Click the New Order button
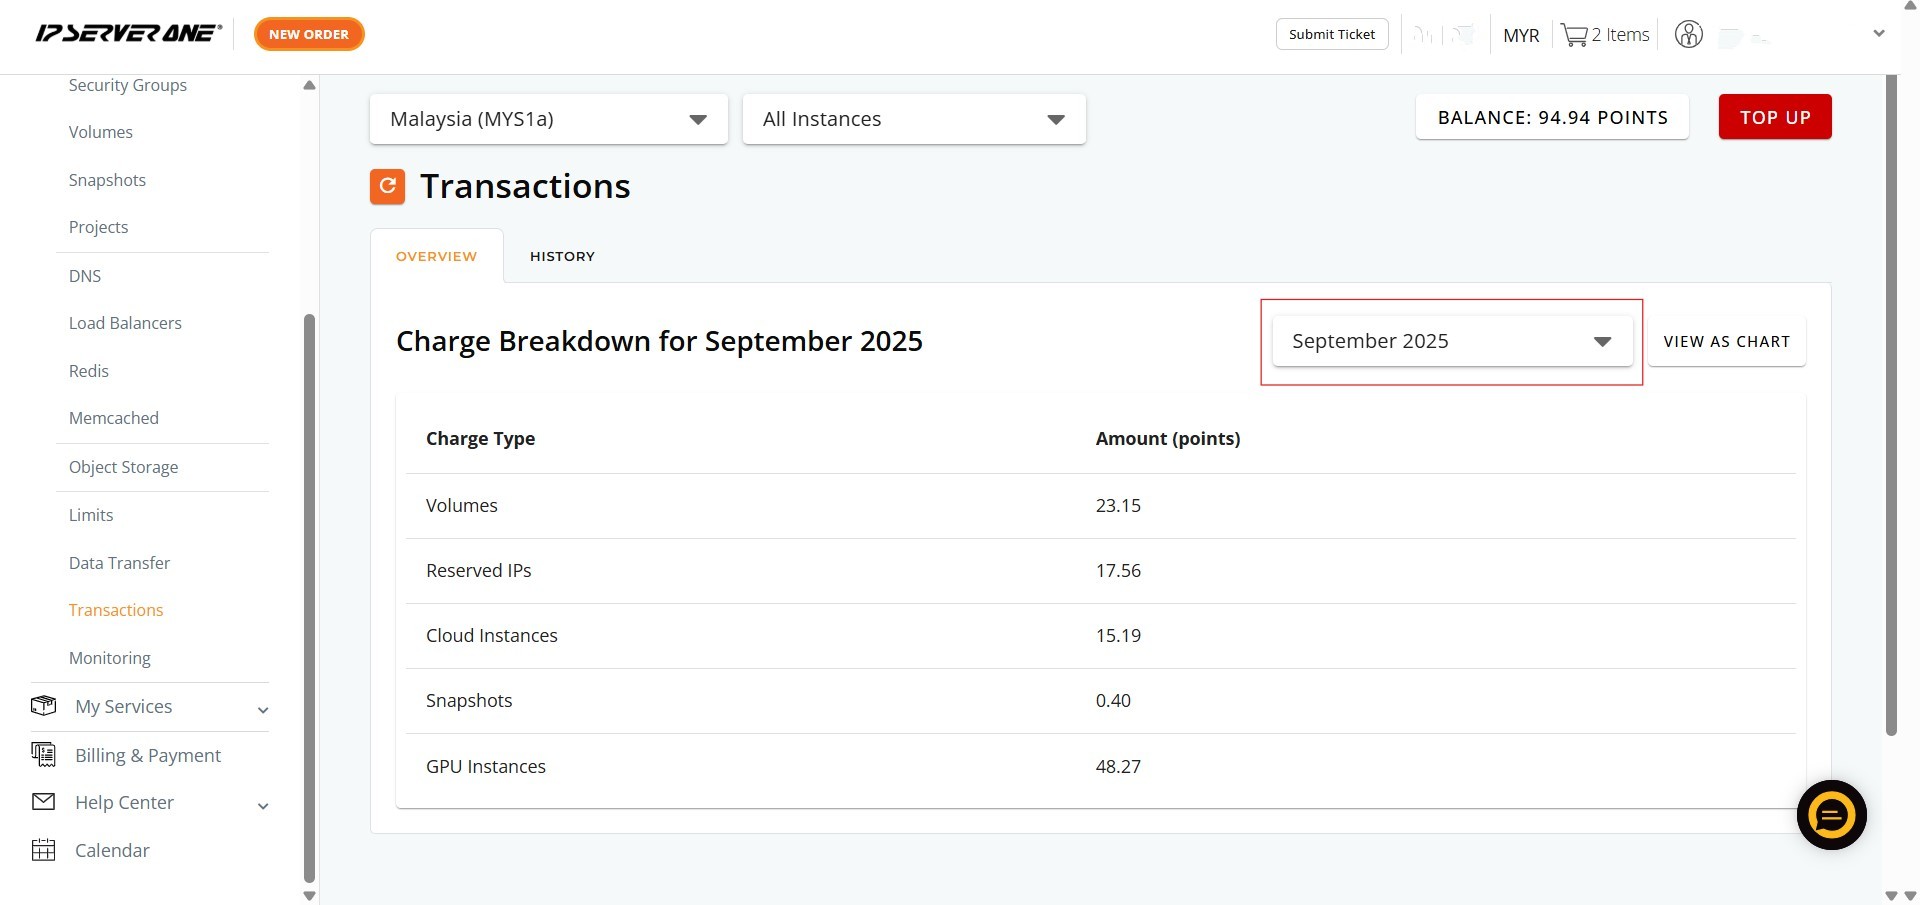This screenshot has width=1920, height=905. pyautogui.click(x=309, y=34)
